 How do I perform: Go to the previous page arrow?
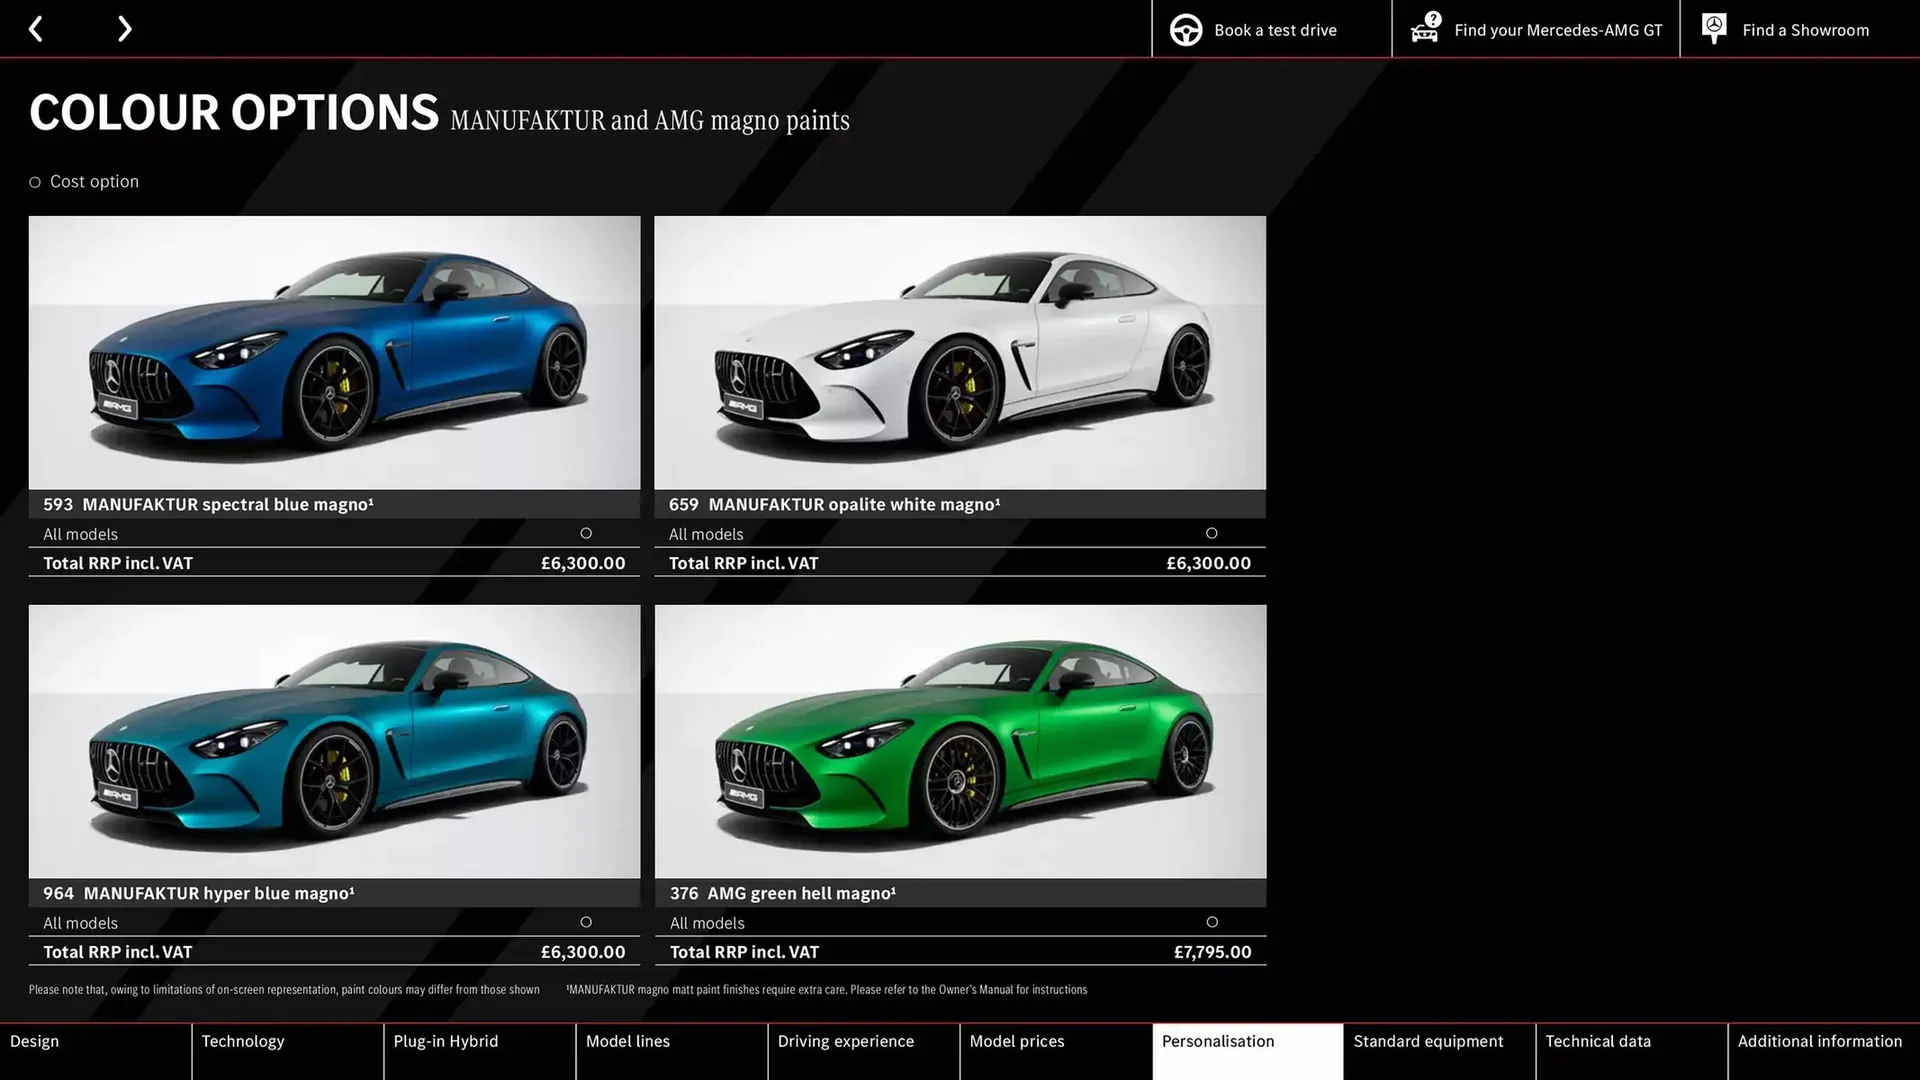(x=36, y=29)
